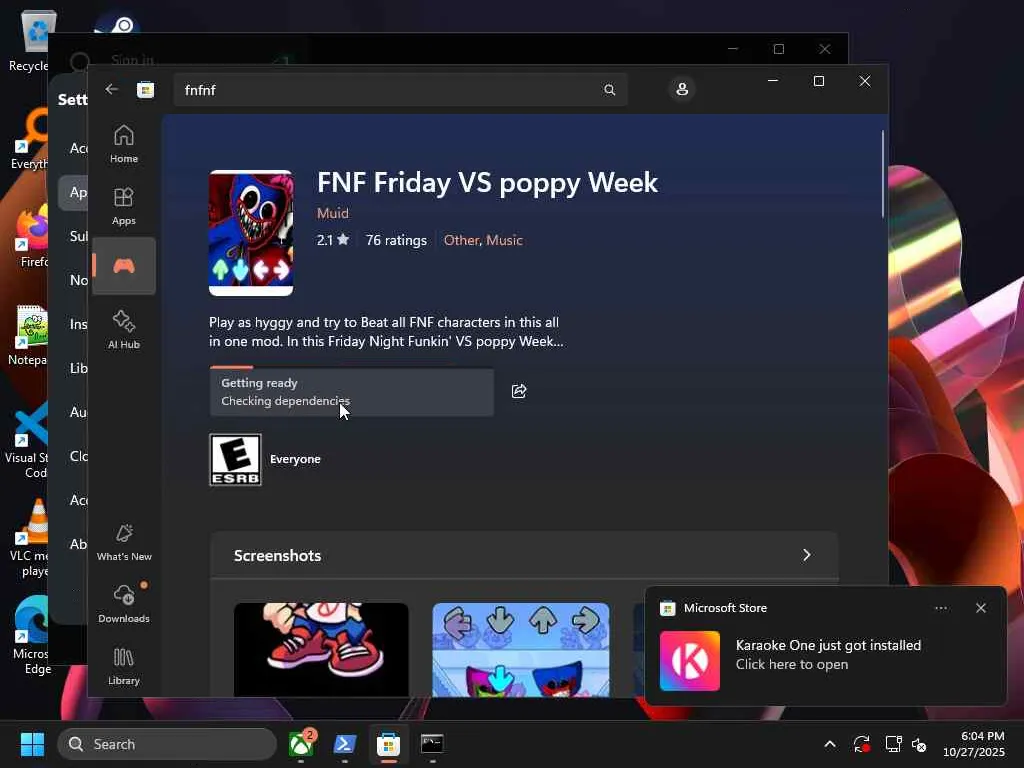1024x768 pixels.
Task: Click the Muid publisher link
Action: click(332, 214)
